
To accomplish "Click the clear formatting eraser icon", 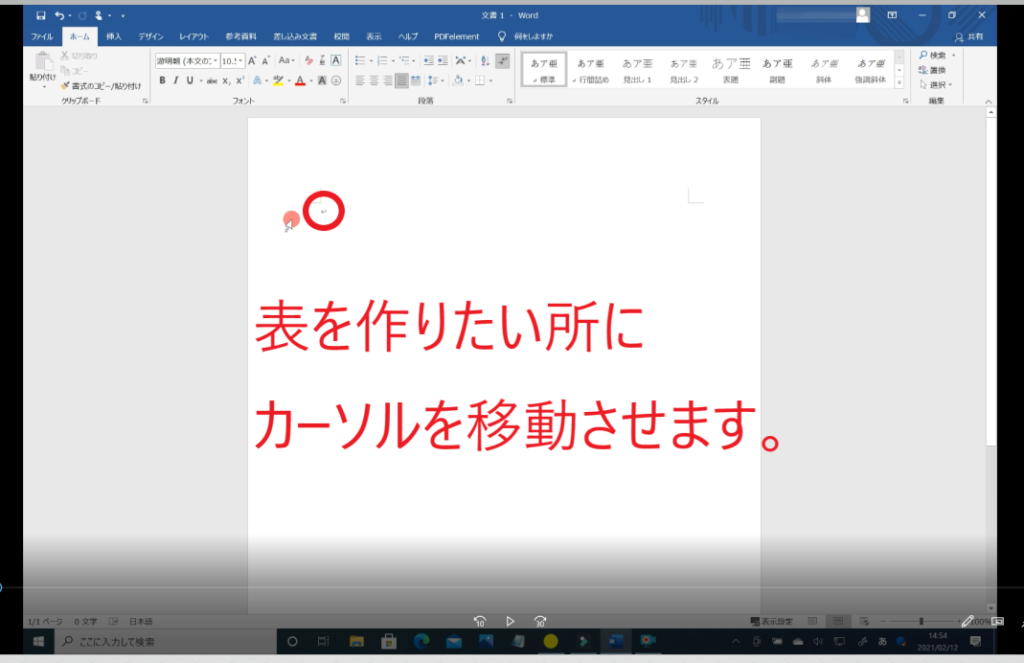I will 308,61.
